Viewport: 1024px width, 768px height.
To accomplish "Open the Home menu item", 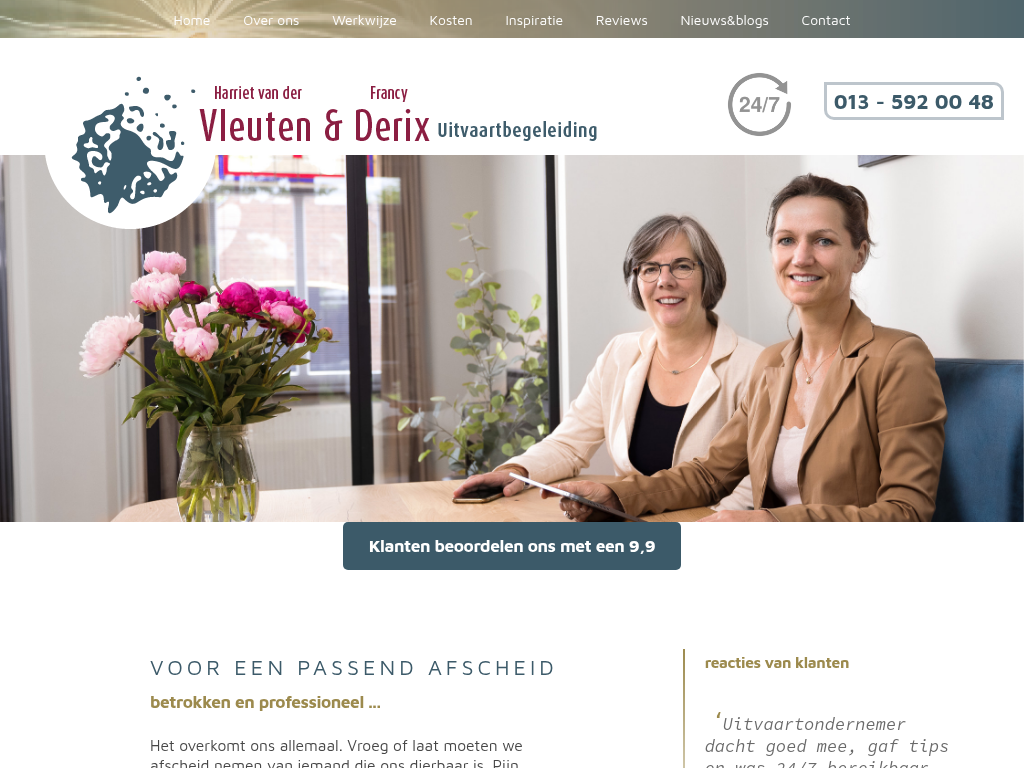I will click(192, 20).
